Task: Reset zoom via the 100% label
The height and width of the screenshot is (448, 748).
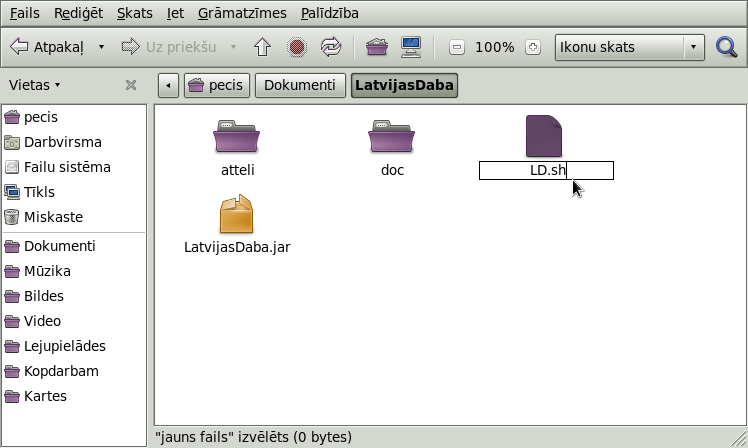Action: 495,47
